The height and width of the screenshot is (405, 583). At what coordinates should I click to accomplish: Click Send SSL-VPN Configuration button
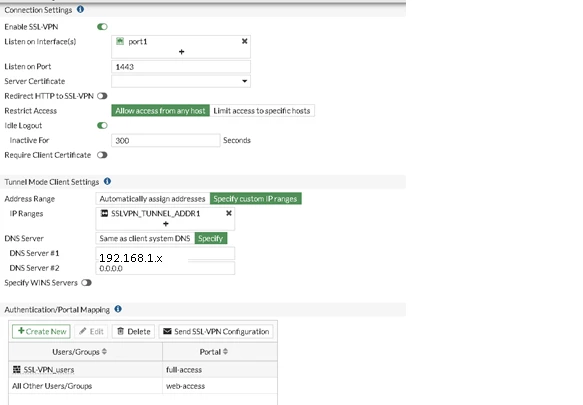(216, 331)
